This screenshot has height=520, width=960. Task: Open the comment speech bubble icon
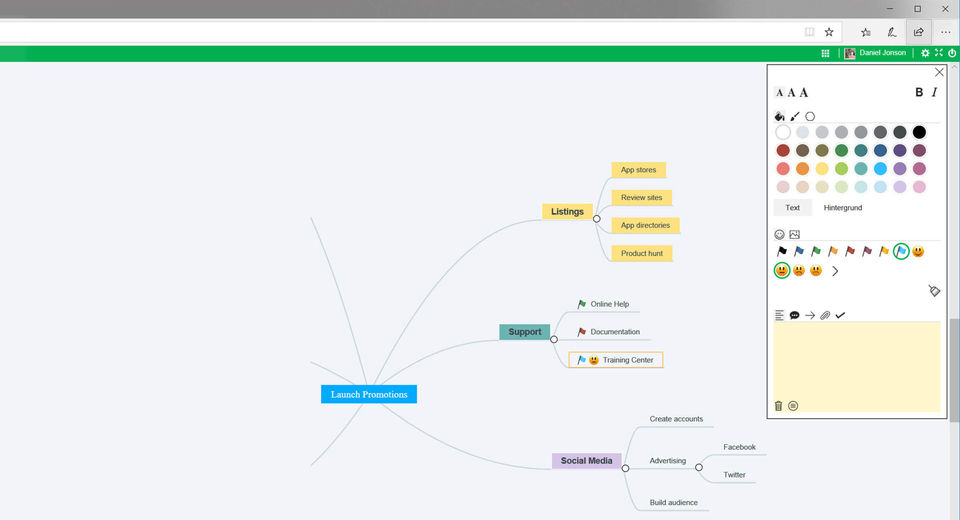795,315
